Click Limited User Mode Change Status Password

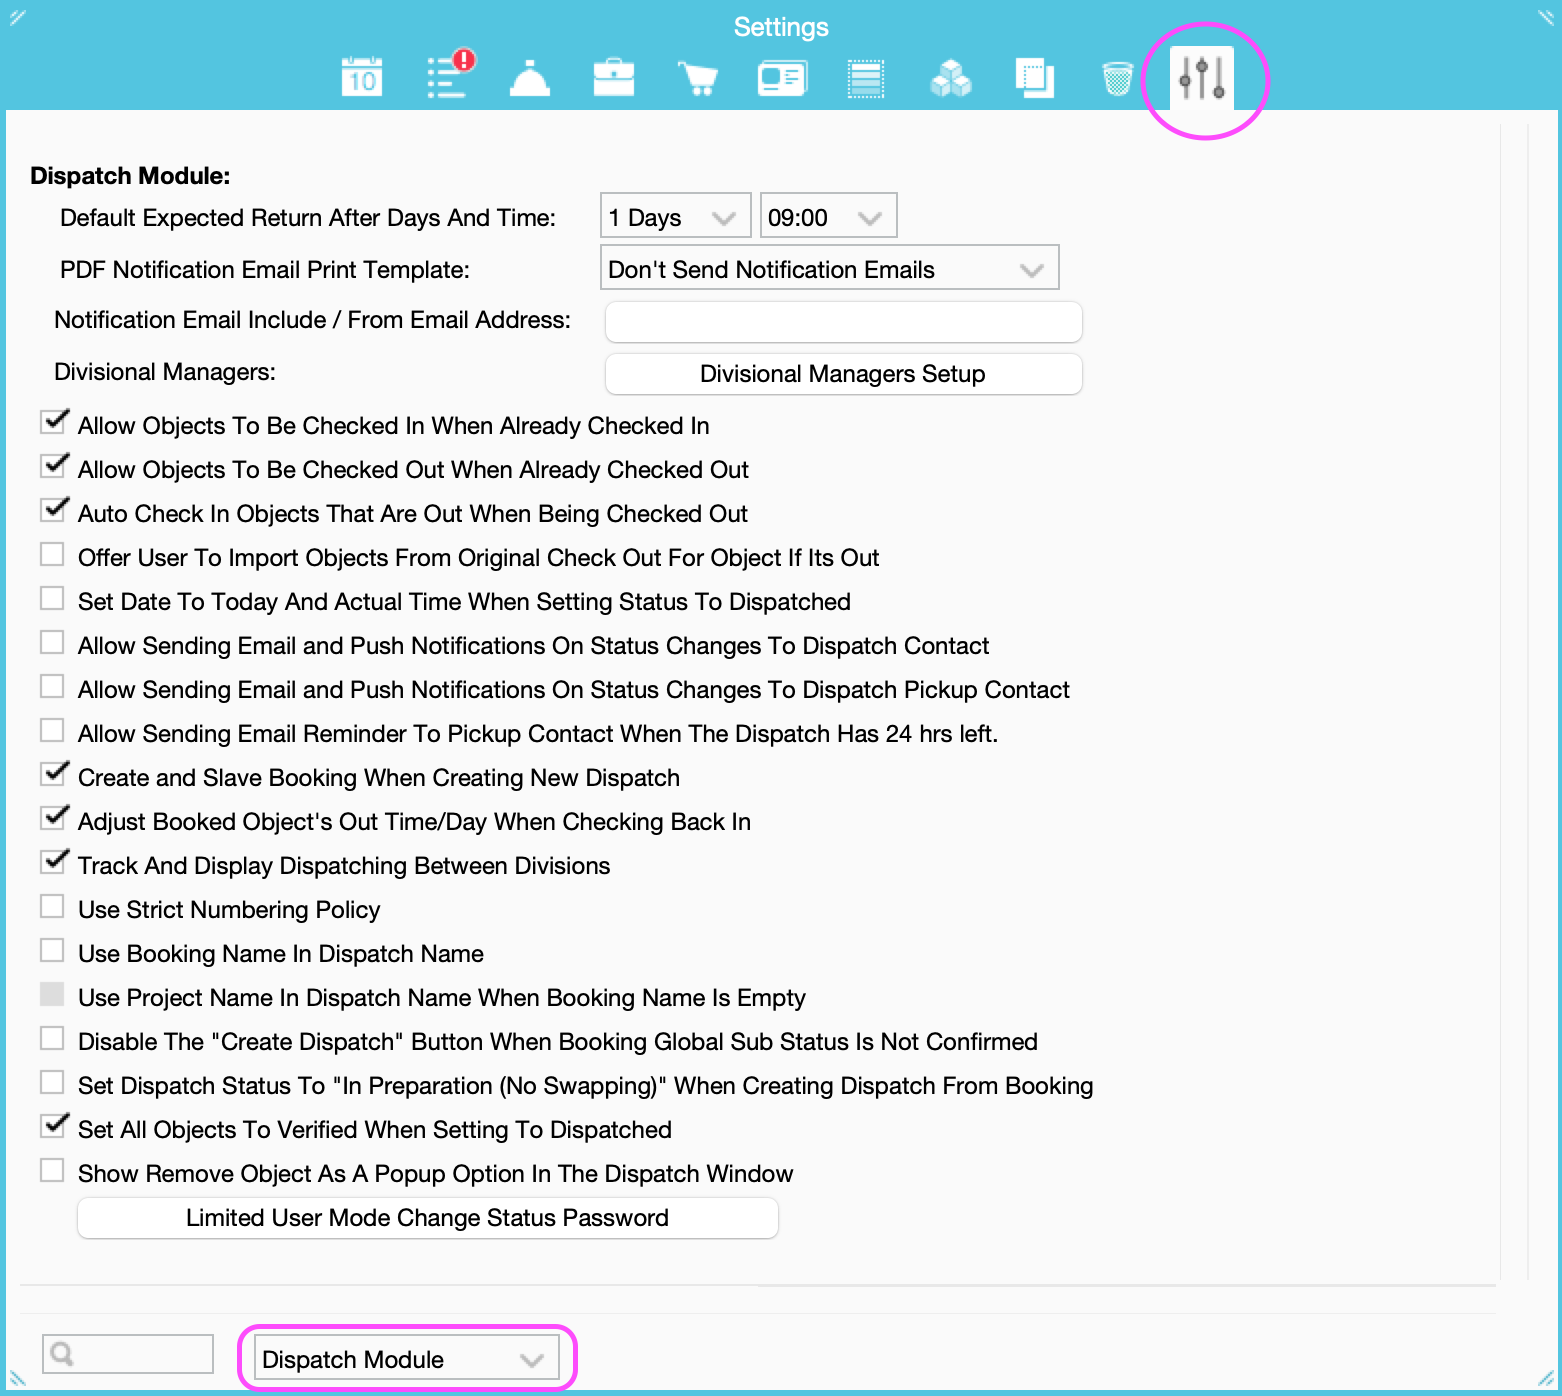(x=427, y=1218)
